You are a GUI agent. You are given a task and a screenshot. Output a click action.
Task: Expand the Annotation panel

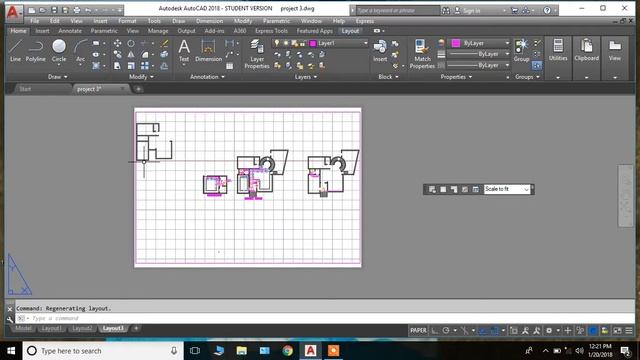pos(207,77)
